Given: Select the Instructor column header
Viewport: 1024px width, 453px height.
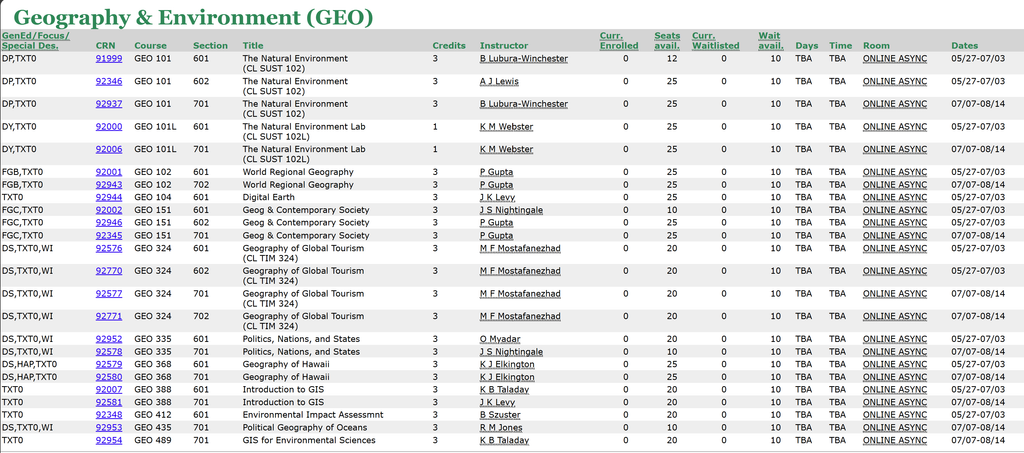Looking at the screenshot, I should tap(504, 46).
